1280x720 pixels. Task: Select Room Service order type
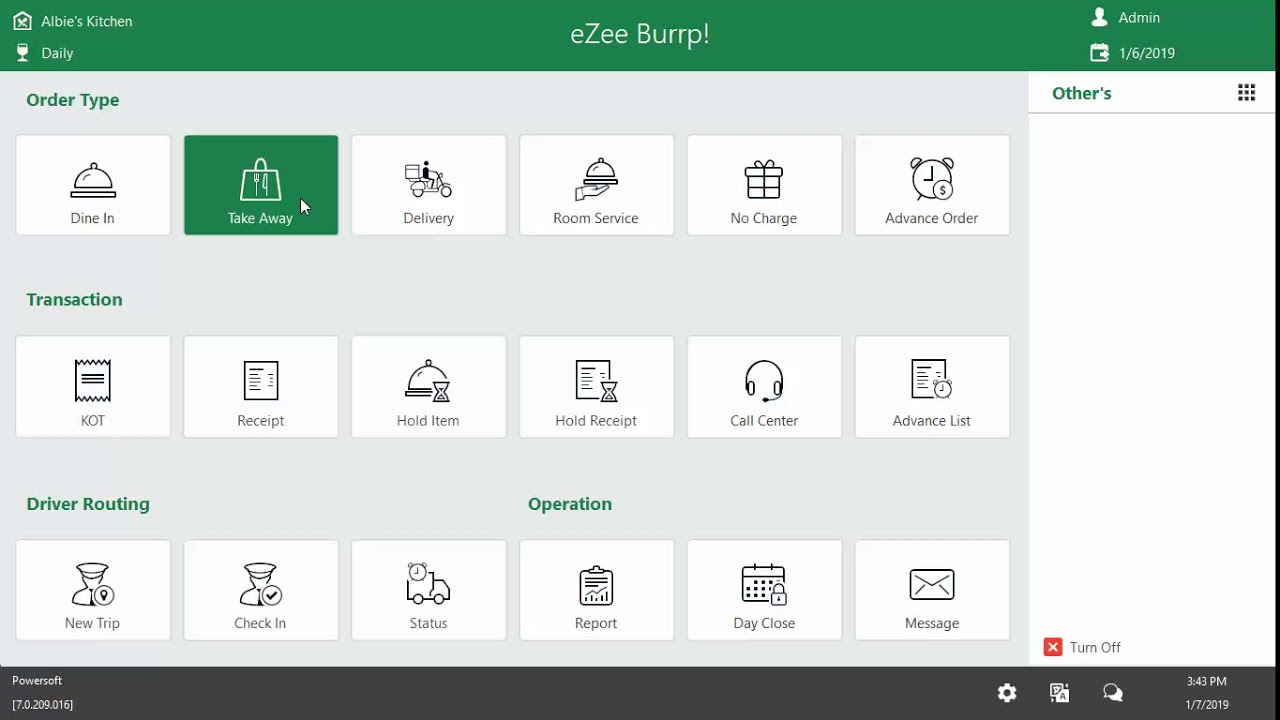(x=597, y=185)
